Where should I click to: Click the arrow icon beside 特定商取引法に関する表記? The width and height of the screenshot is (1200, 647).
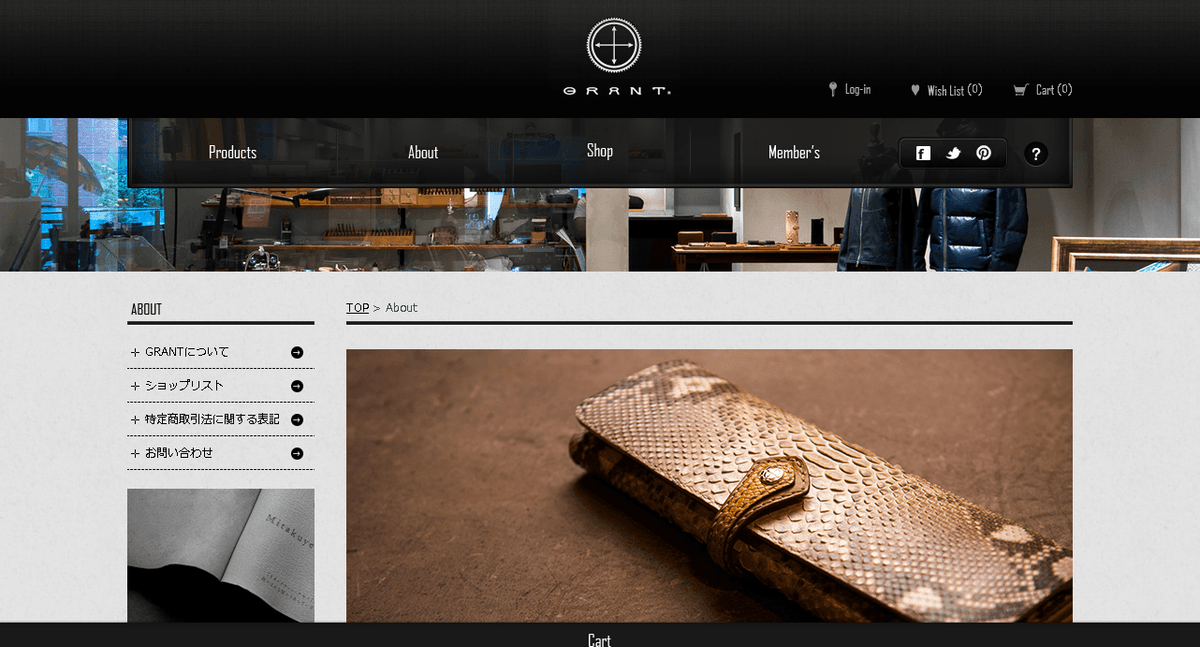click(x=297, y=420)
